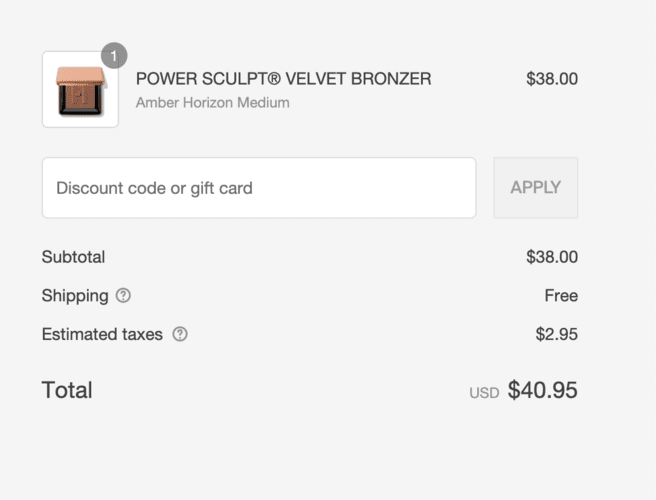Image resolution: width=656 pixels, height=500 pixels.
Task: Click the $2.95 tax amount
Action: coord(556,335)
